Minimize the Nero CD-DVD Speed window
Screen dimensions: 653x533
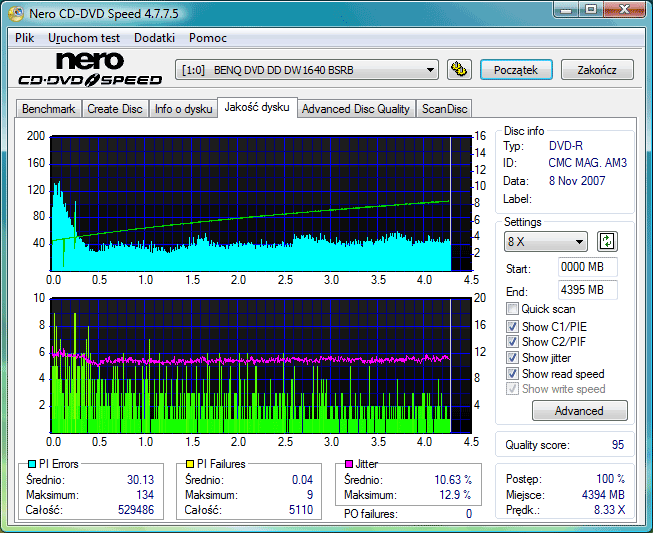(566, 9)
